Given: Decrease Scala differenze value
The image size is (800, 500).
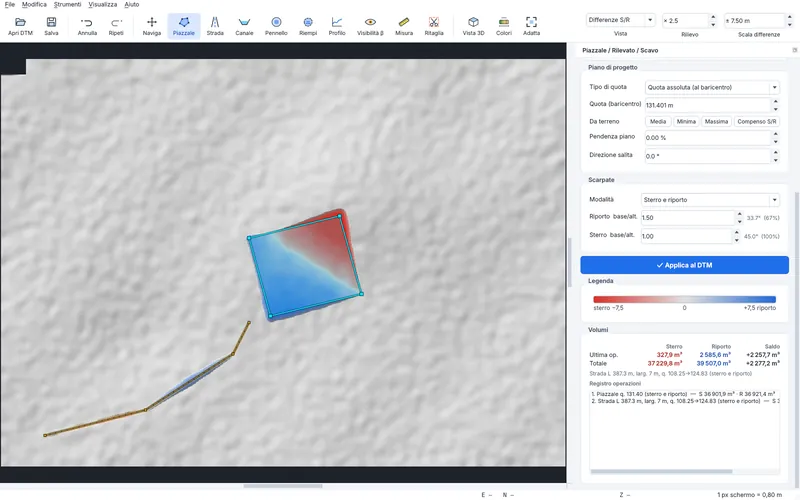Looking at the screenshot, I should tap(789, 24).
